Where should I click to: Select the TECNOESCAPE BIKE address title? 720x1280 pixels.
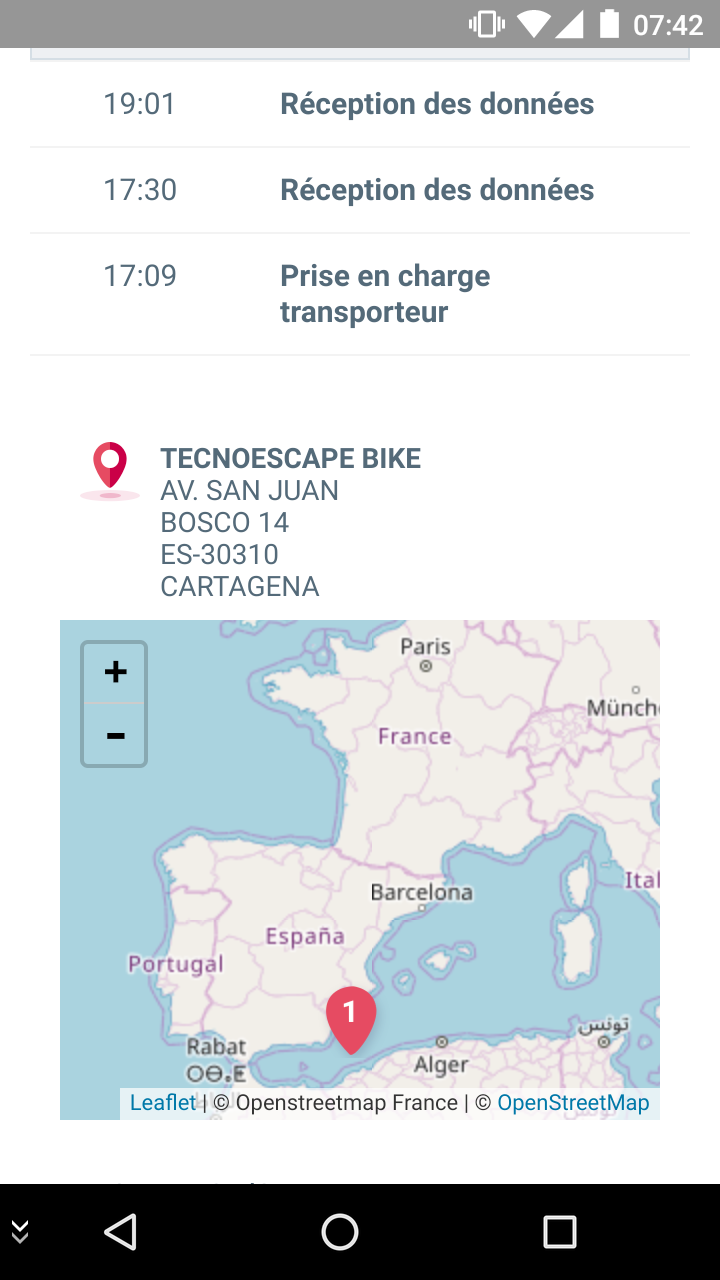(x=290, y=458)
